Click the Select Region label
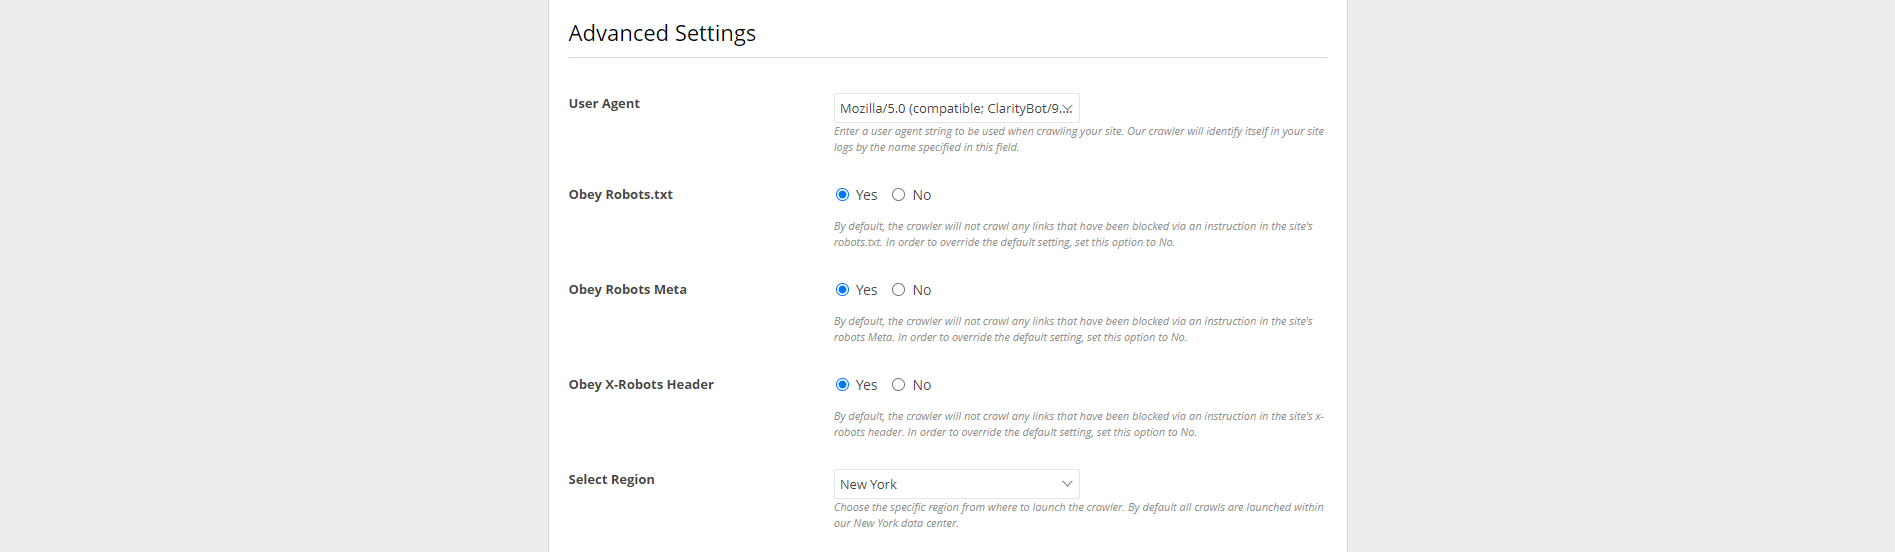This screenshot has height=552, width=1895. 611,479
